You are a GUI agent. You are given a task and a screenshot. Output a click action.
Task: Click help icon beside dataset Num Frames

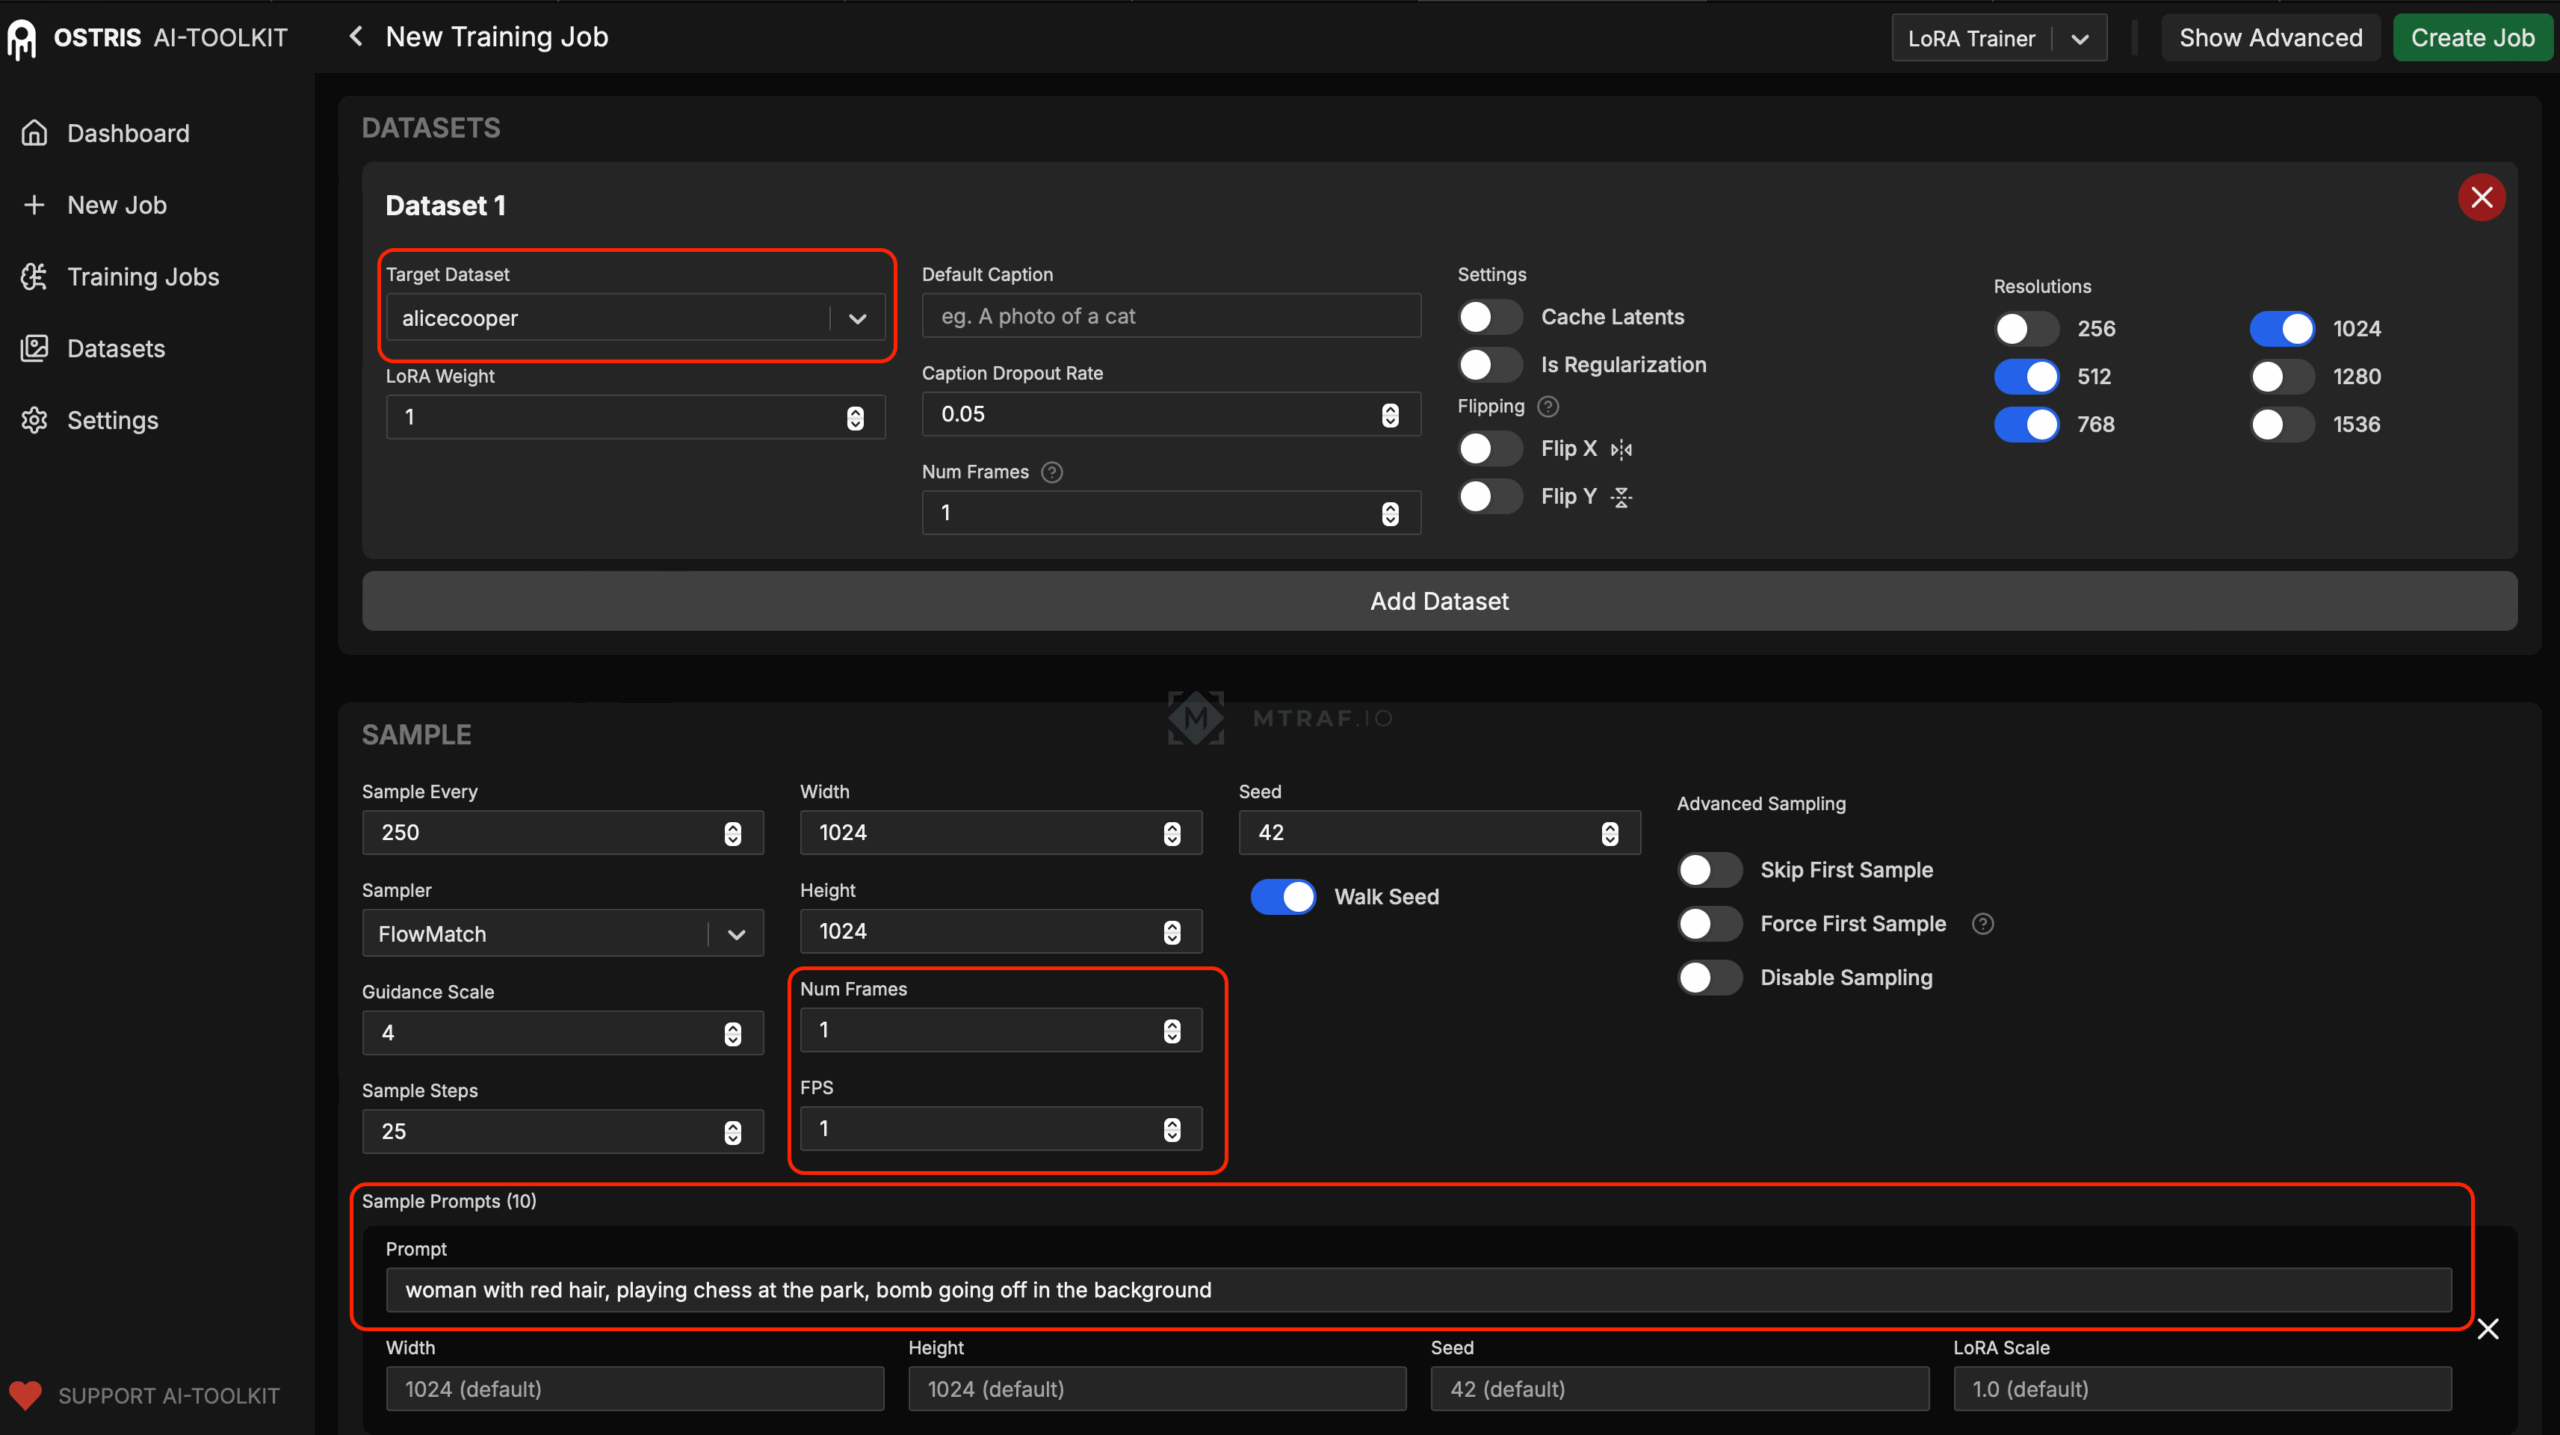tap(1052, 472)
